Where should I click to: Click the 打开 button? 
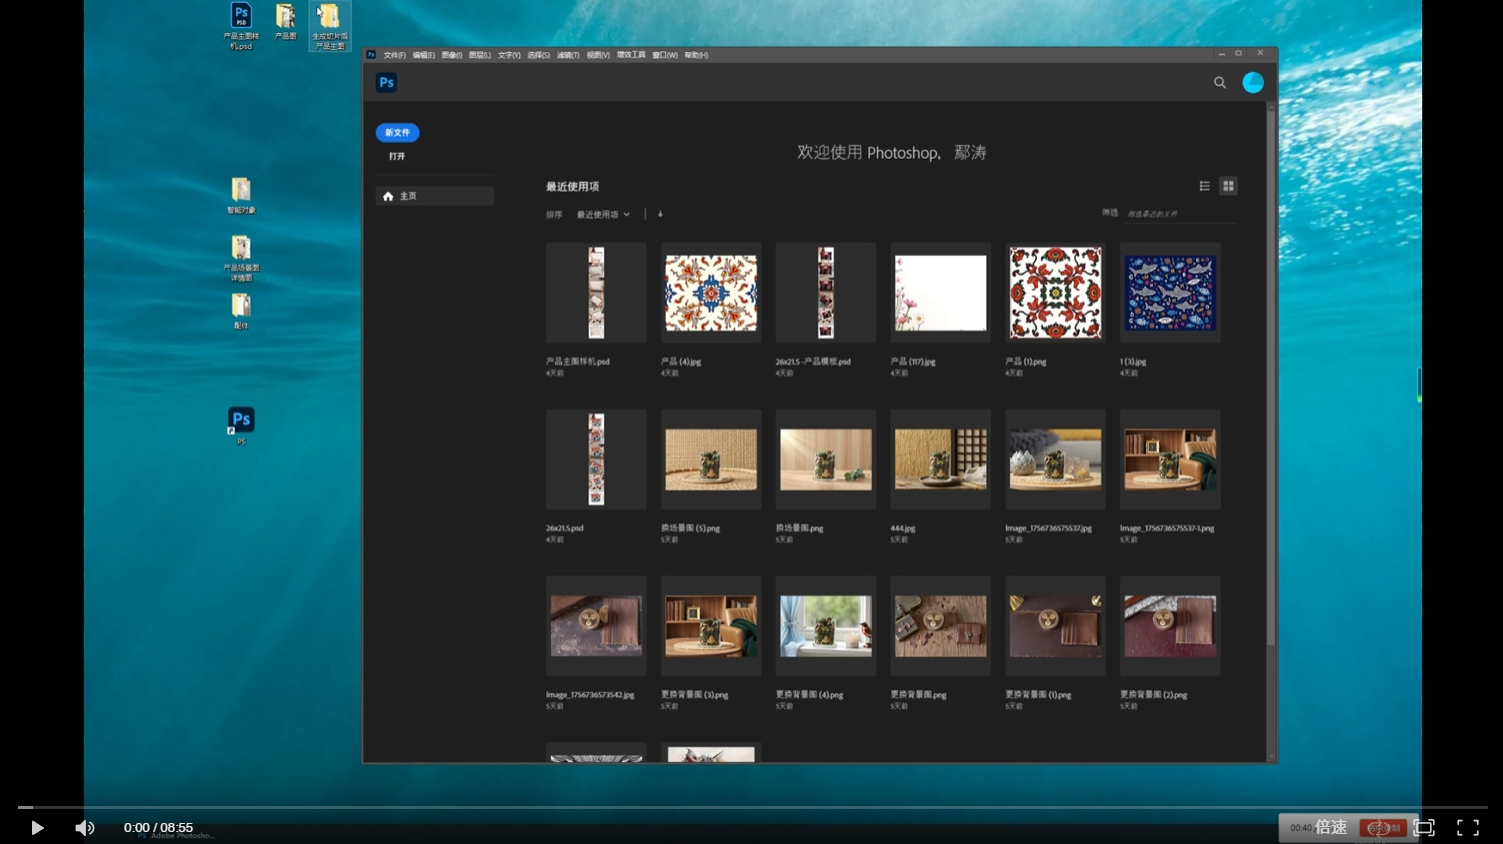point(397,156)
